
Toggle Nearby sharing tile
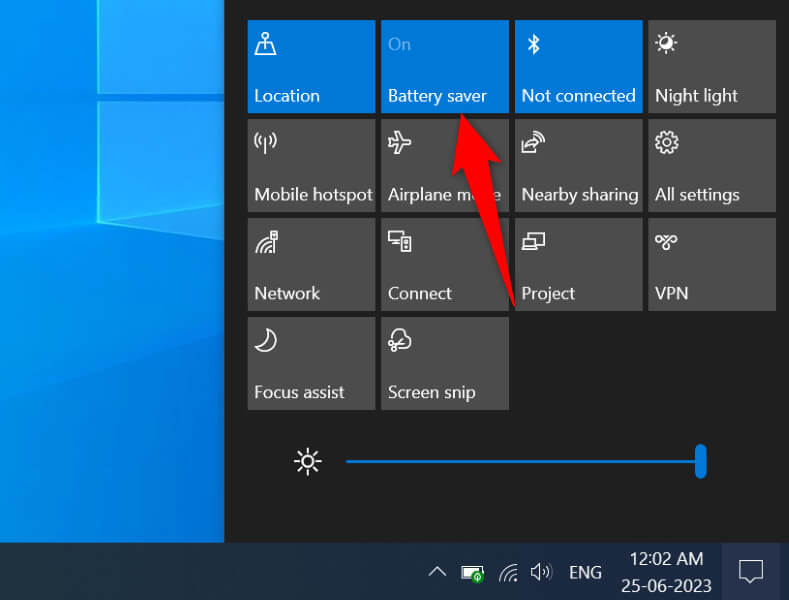[578, 165]
